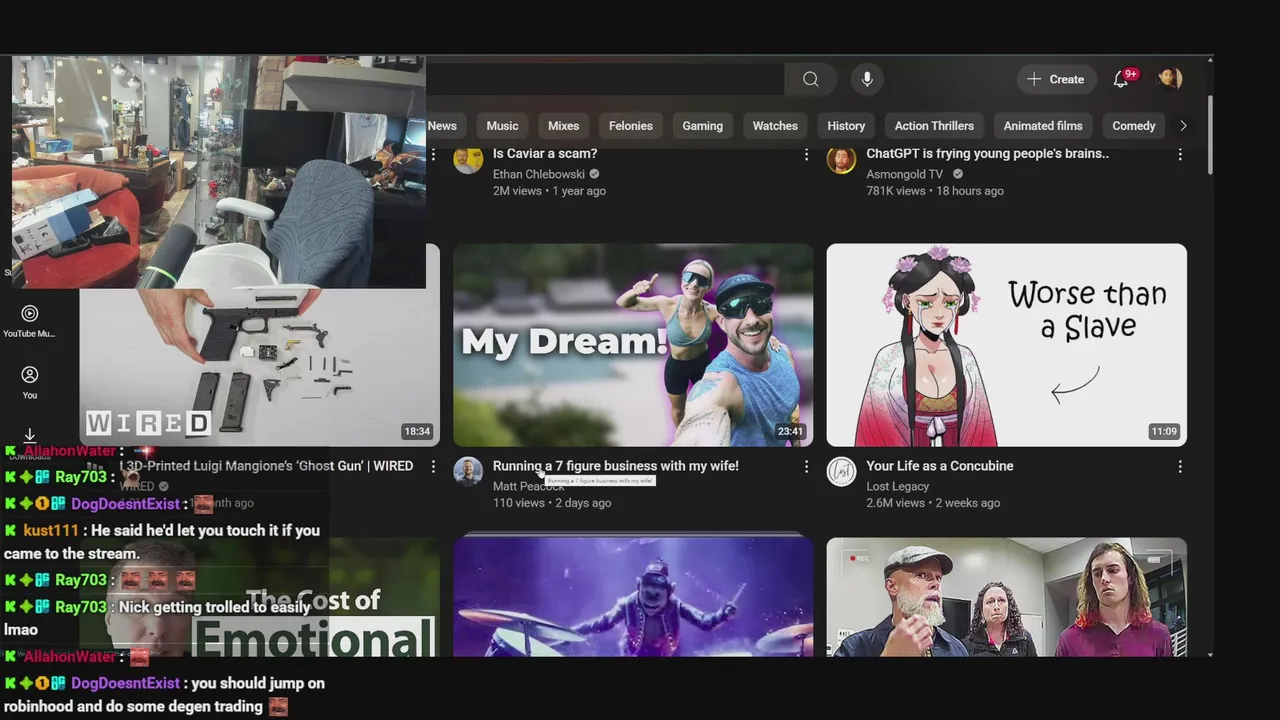Open account profile avatar

coord(1170,79)
